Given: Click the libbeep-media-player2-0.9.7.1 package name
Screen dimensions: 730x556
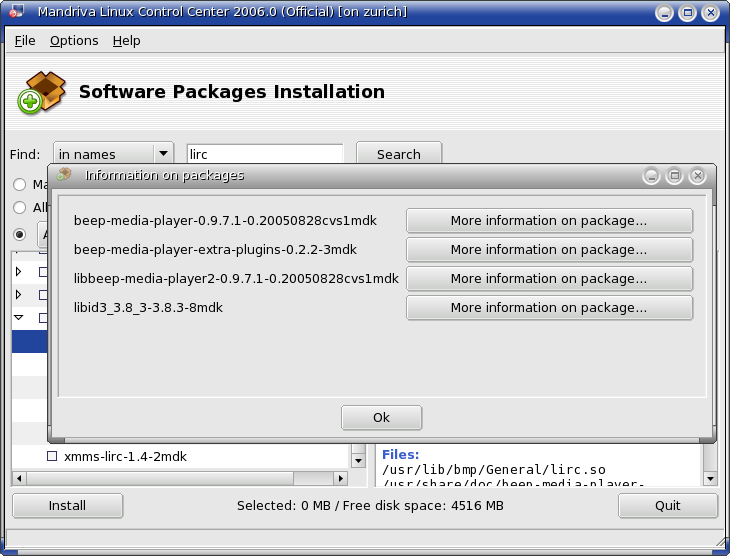Looking at the screenshot, I should click(236, 278).
